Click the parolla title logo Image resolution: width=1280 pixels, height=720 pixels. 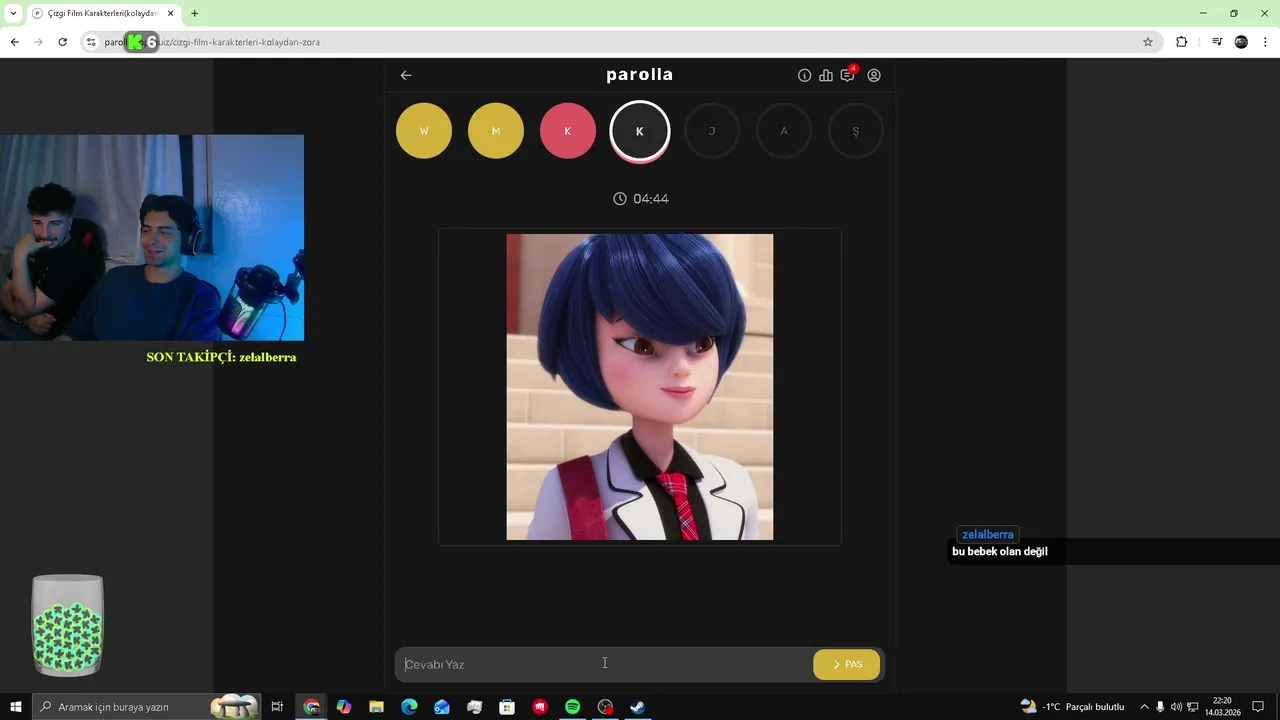click(x=640, y=75)
